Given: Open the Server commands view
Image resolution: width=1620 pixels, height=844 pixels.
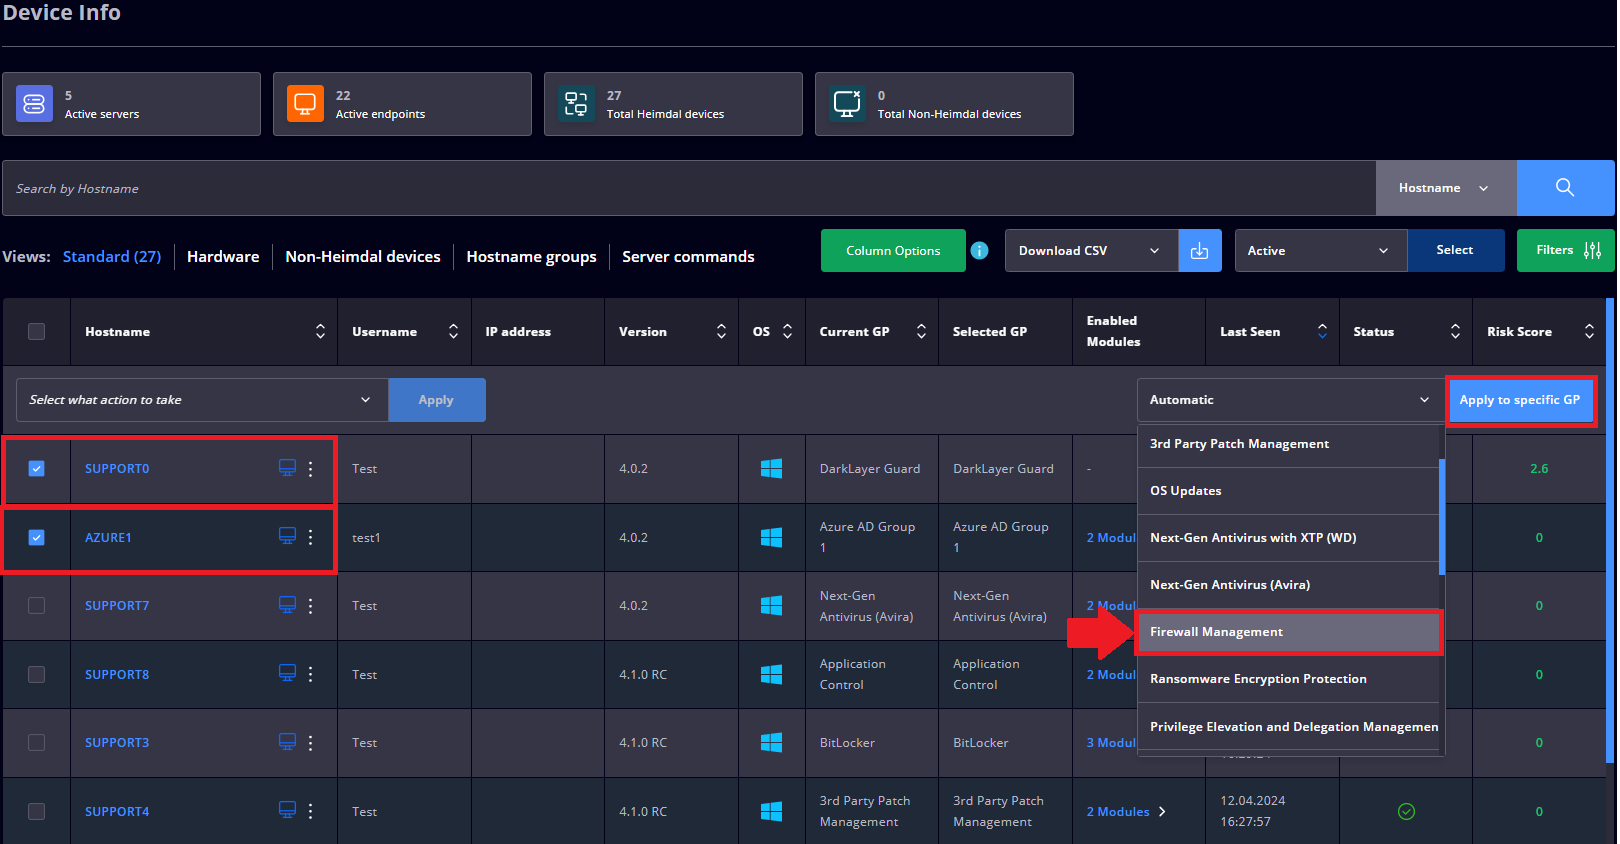Looking at the screenshot, I should (x=688, y=257).
